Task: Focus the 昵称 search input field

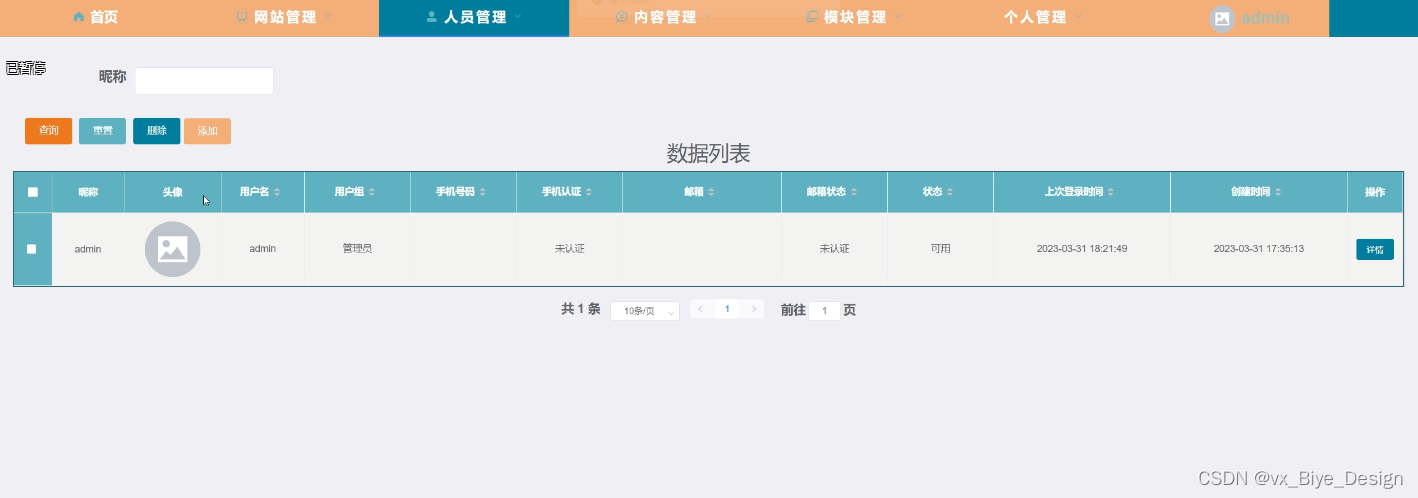Action: click(204, 81)
